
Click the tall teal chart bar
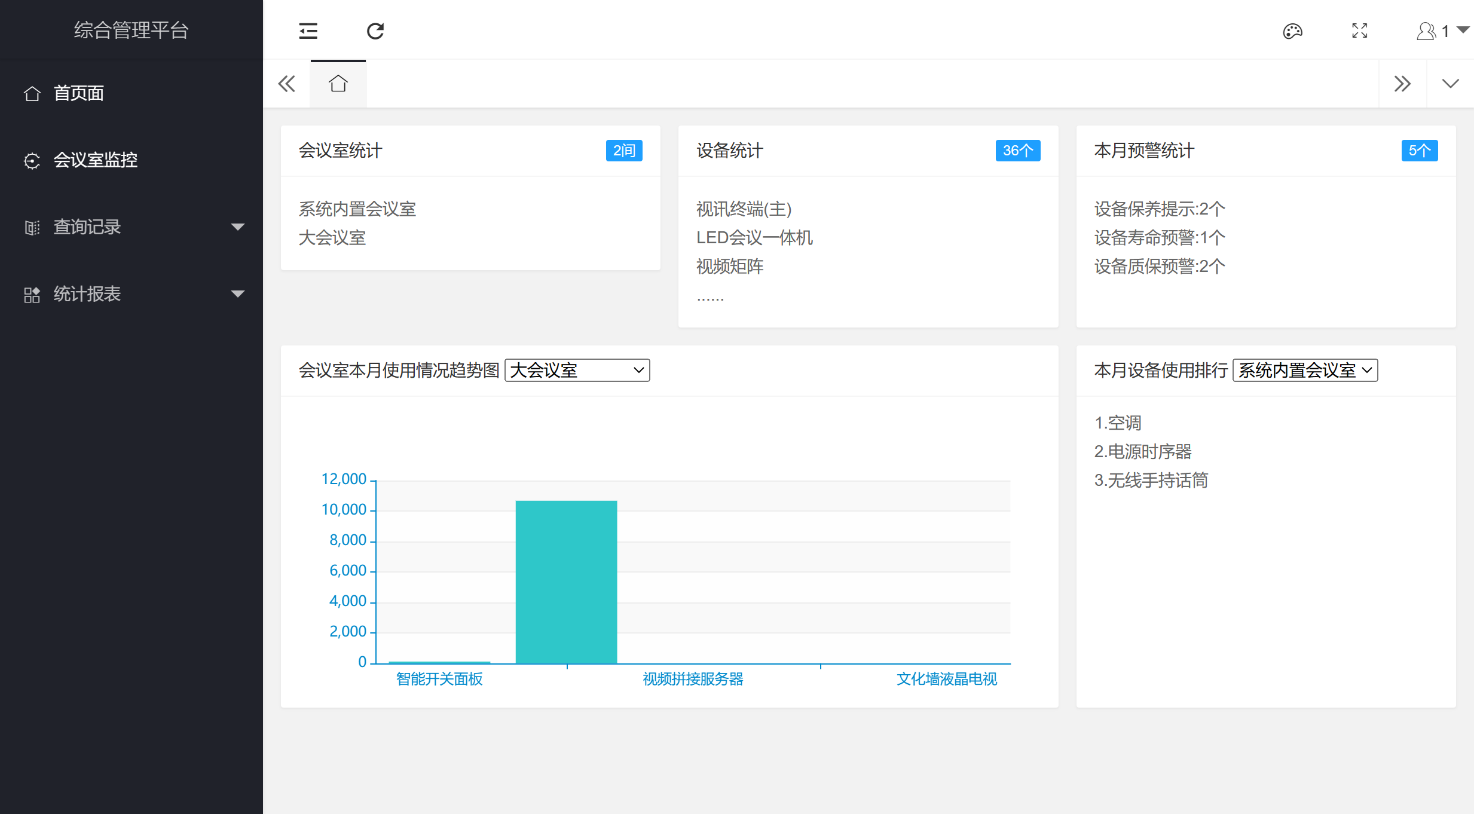coord(566,582)
